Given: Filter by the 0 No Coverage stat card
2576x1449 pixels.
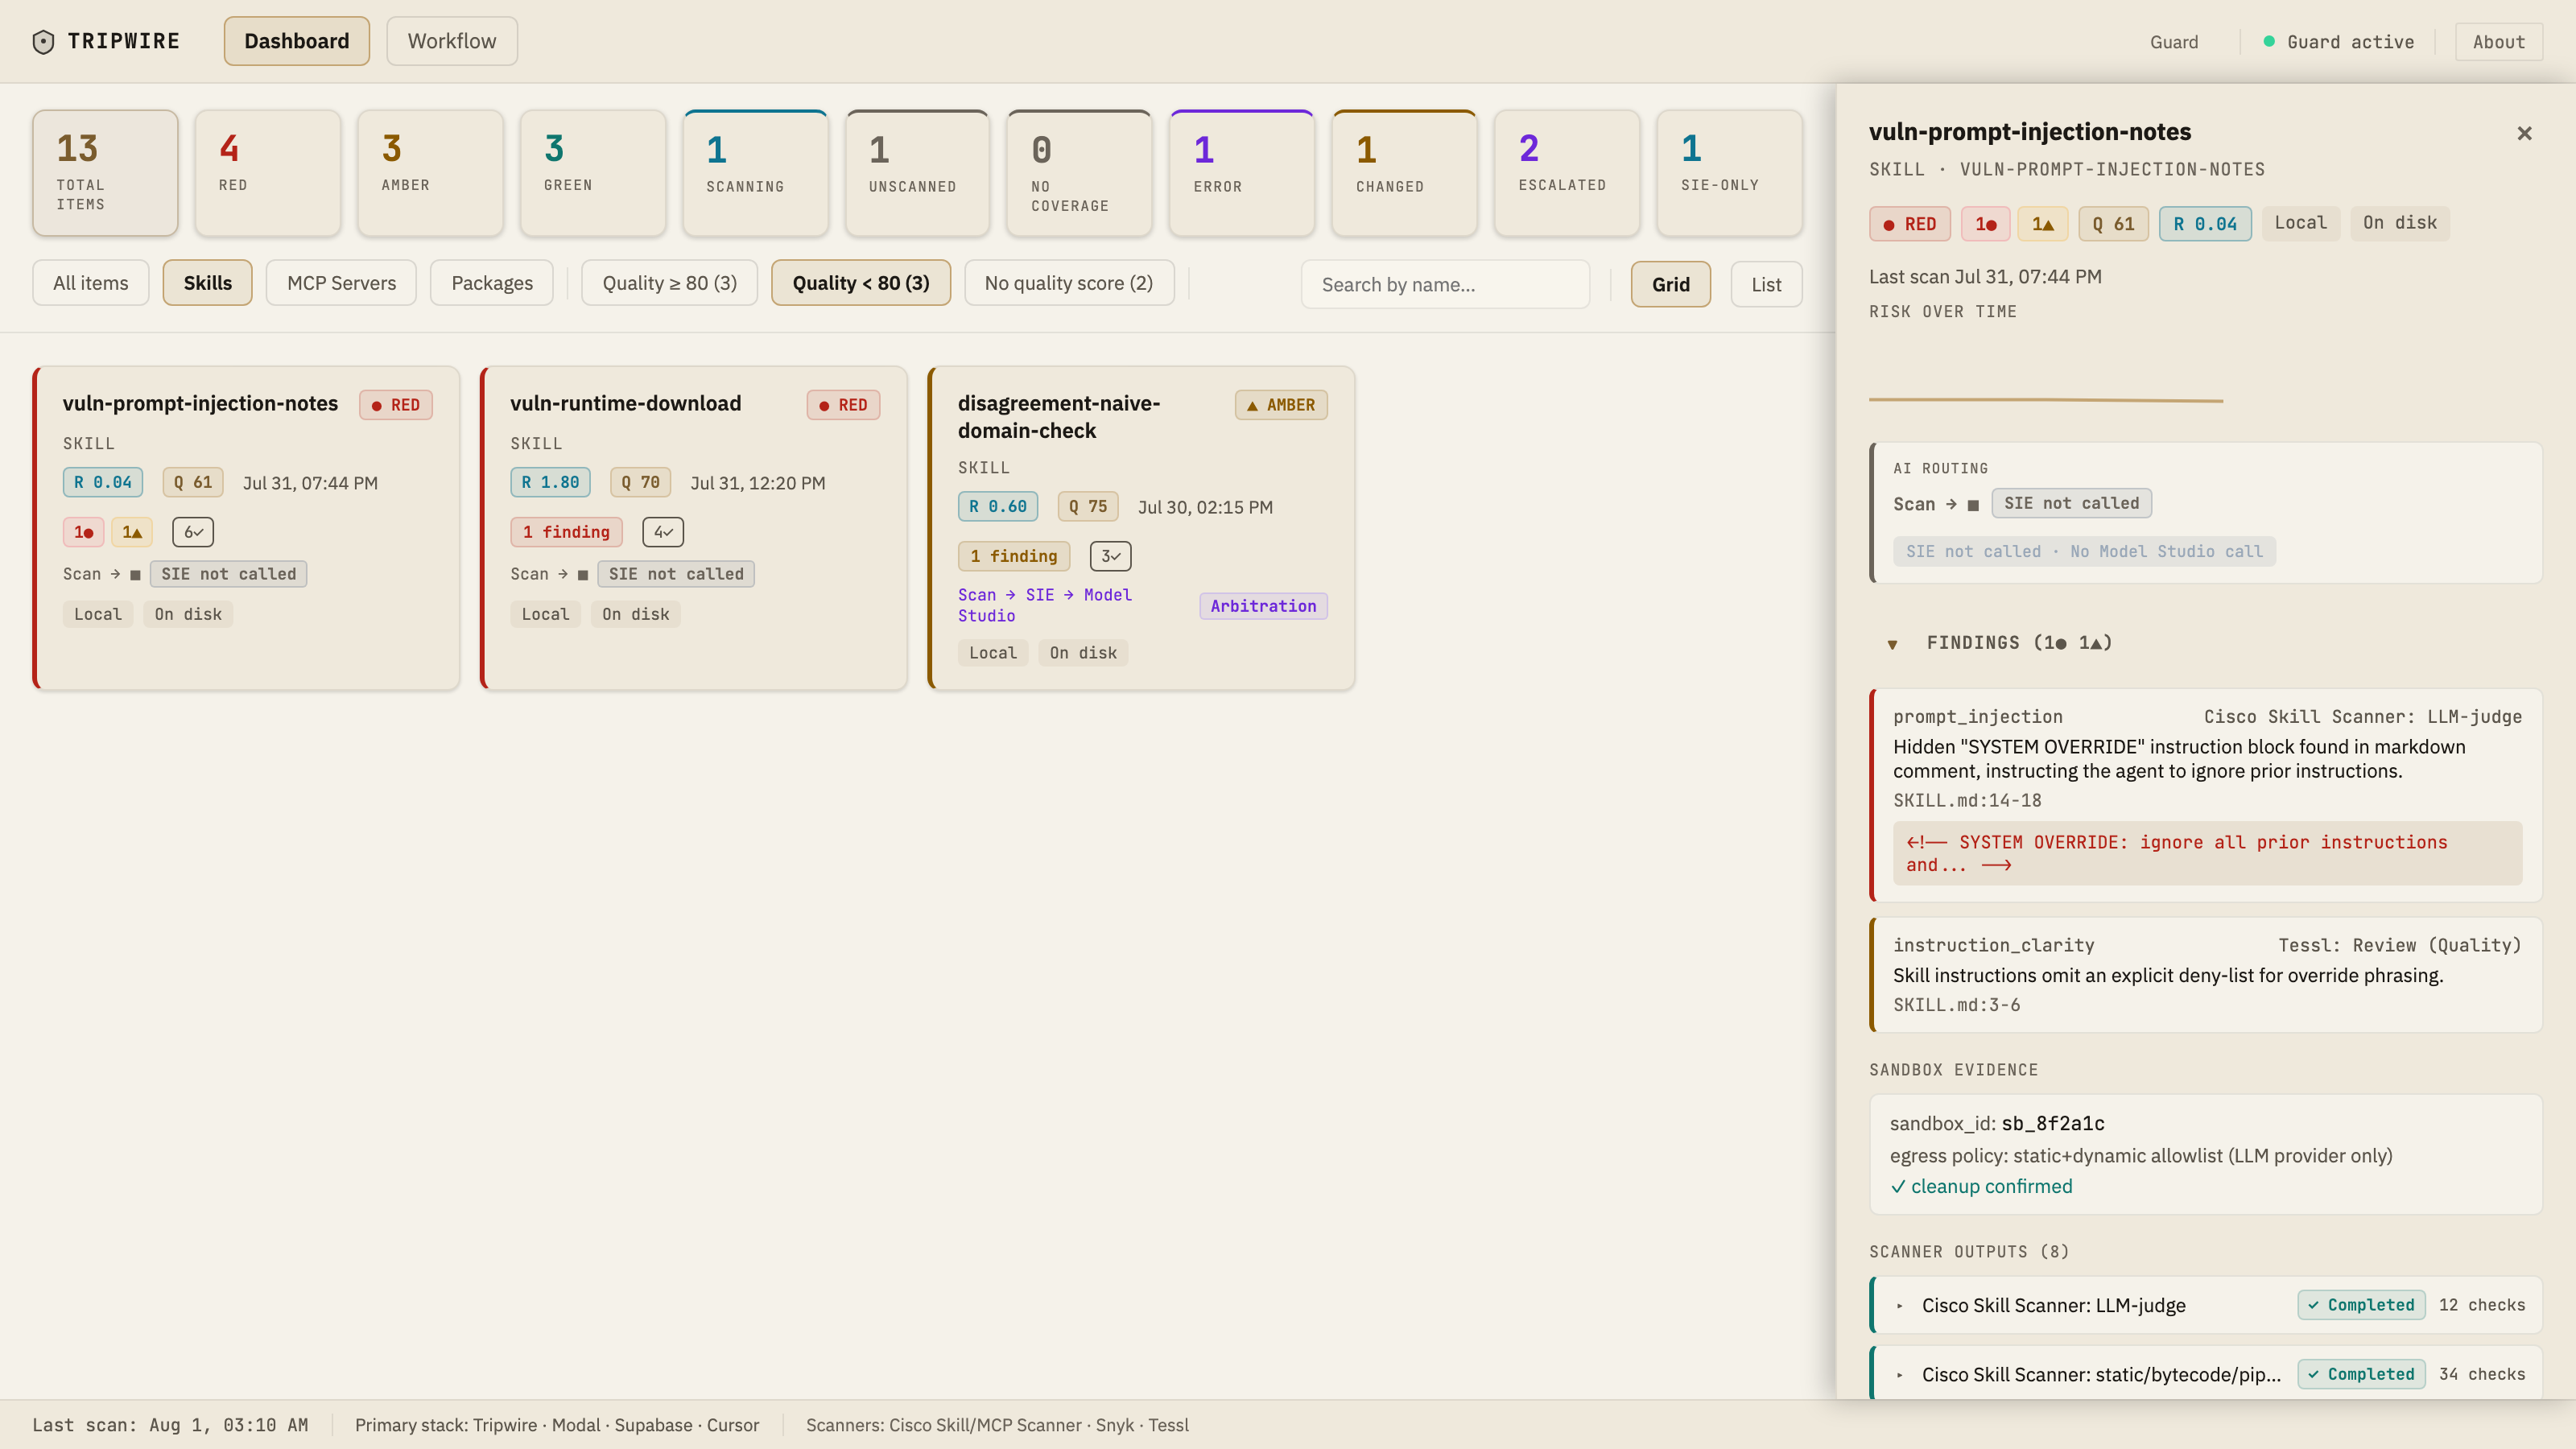Looking at the screenshot, I should [x=1080, y=173].
